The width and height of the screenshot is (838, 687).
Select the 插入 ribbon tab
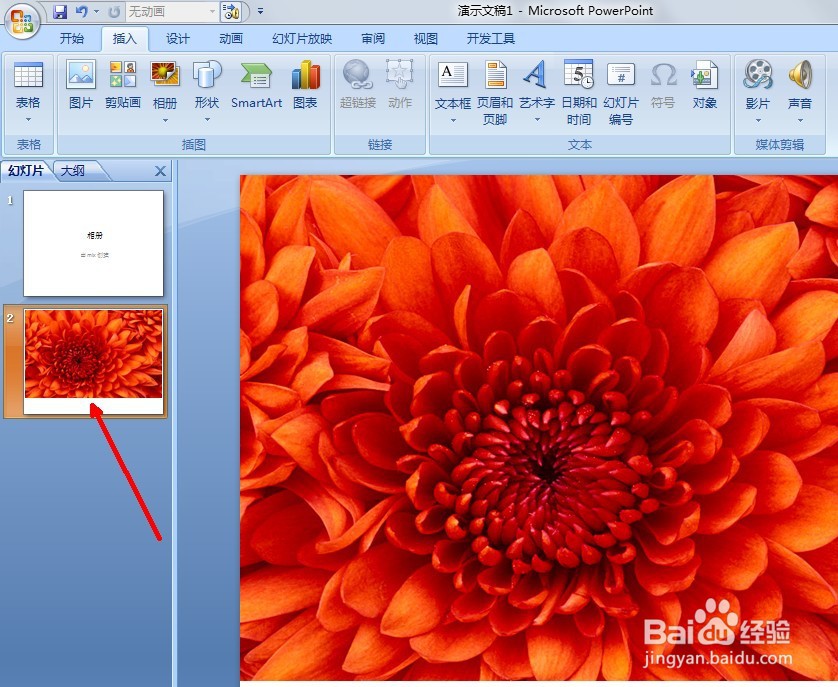click(x=125, y=38)
